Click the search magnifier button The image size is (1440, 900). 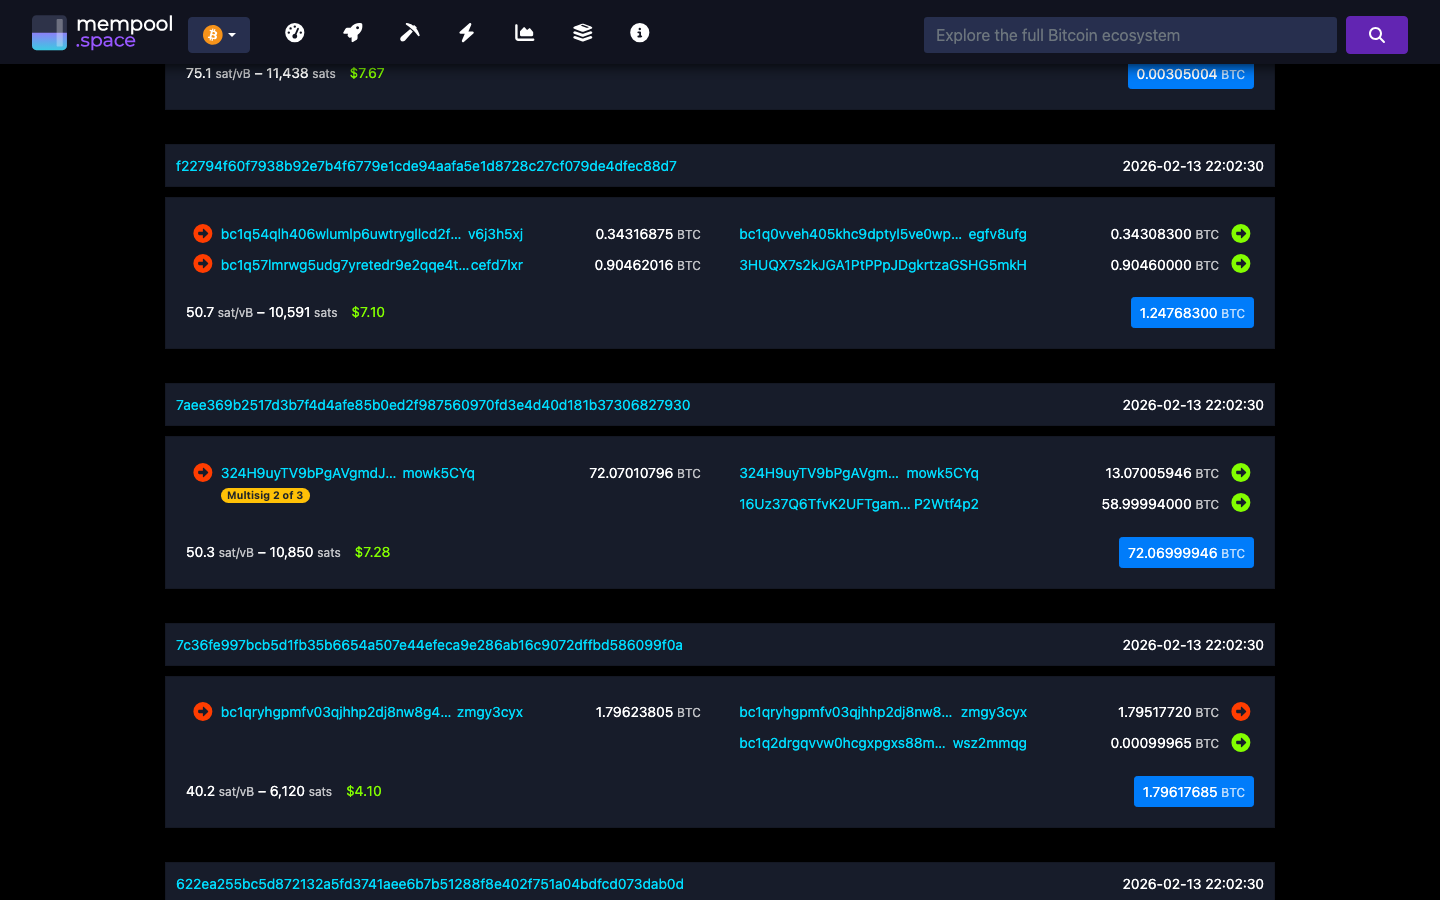pos(1376,33)
